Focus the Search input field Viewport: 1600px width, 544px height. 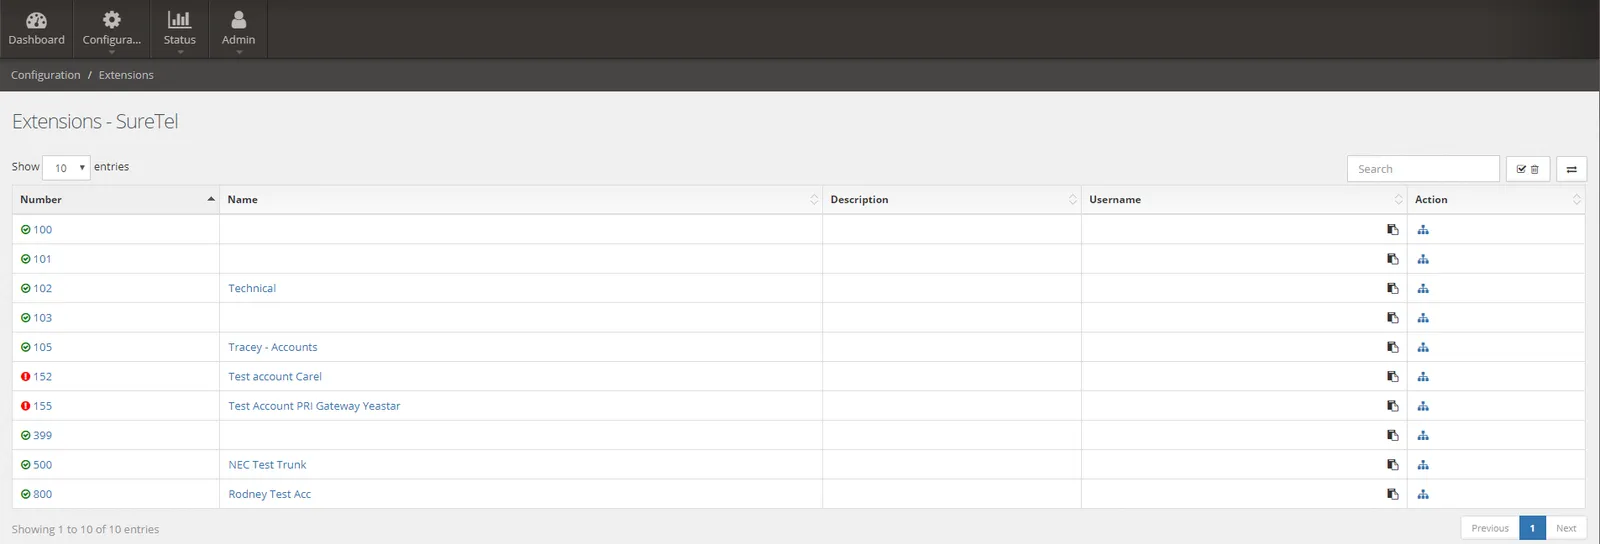[1423, 169]
